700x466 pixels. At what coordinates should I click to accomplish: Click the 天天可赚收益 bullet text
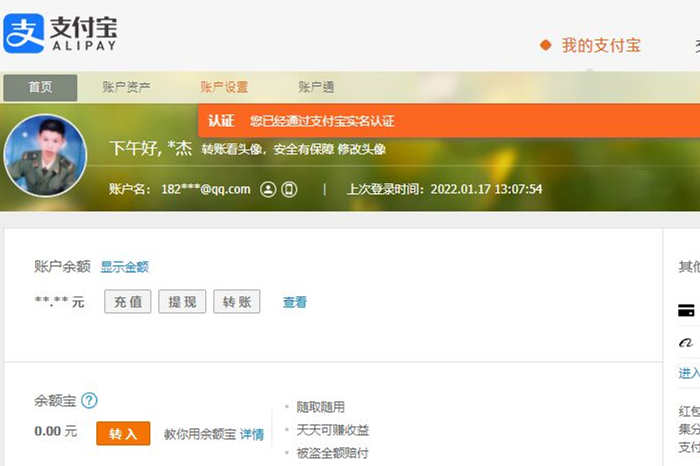333,430
